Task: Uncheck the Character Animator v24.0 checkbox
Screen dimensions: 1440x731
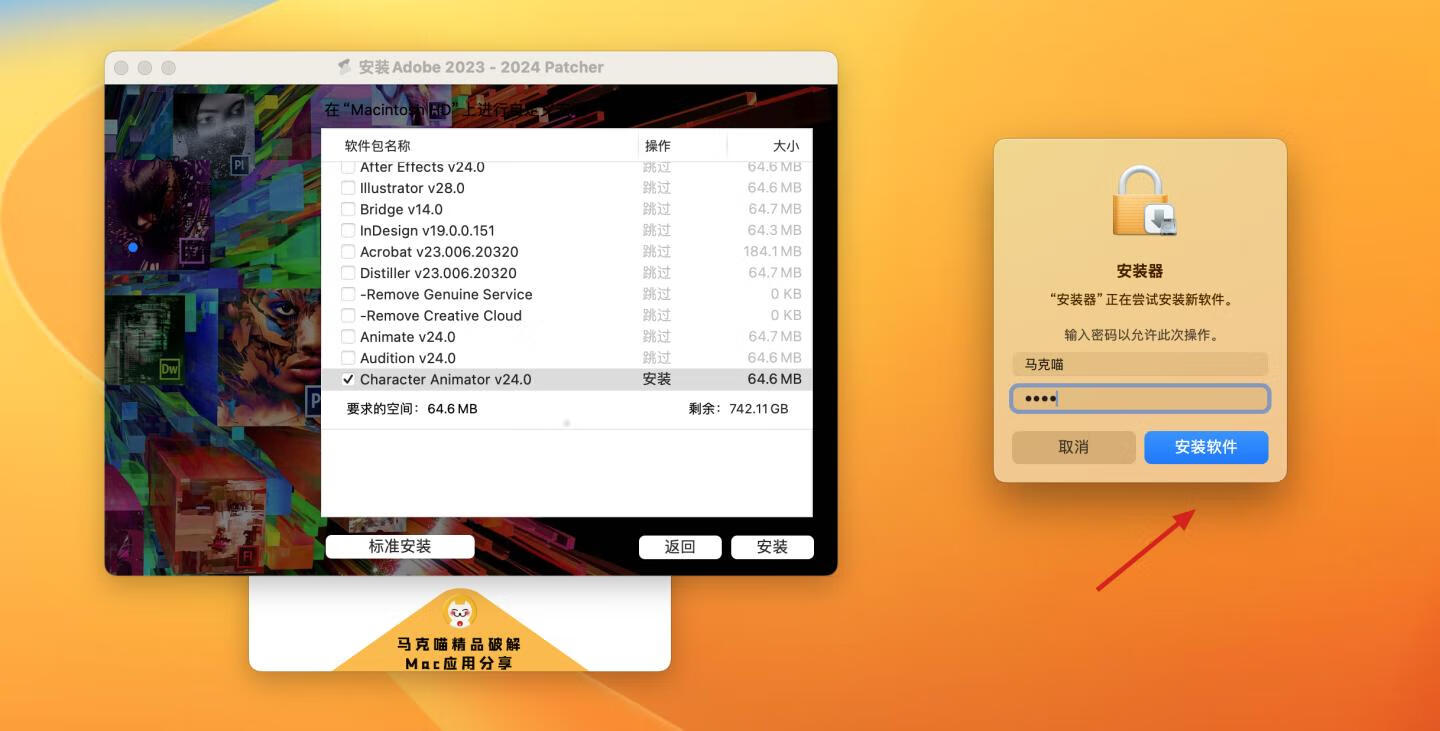Action: [348, 379]
